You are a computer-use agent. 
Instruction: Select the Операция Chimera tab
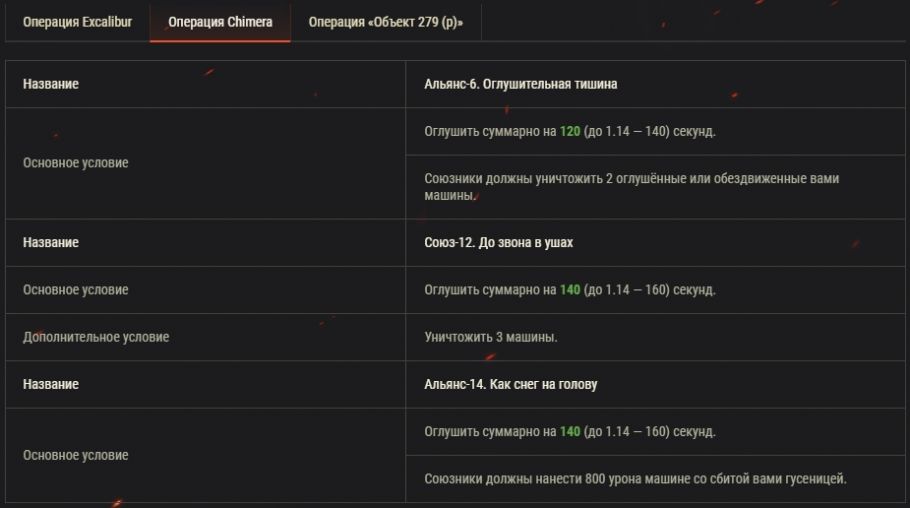tap(220, 22)
